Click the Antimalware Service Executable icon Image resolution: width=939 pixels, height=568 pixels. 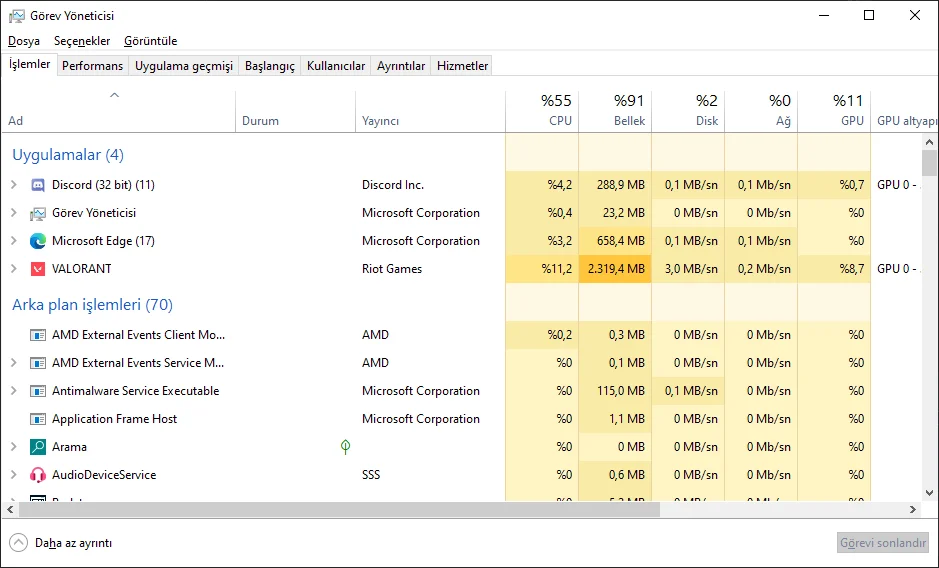coord(38,391)
